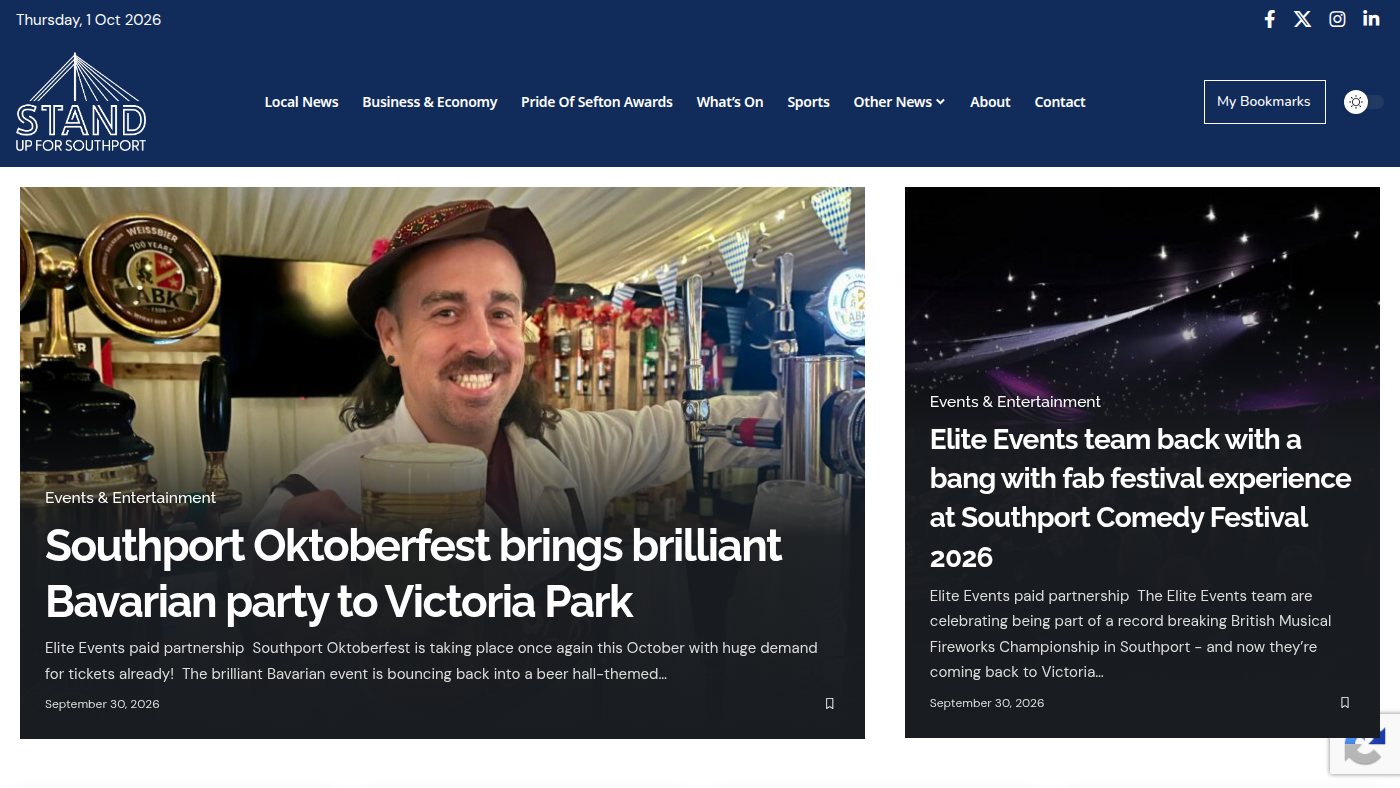Click the Stand Up For Southport logo

81,102
